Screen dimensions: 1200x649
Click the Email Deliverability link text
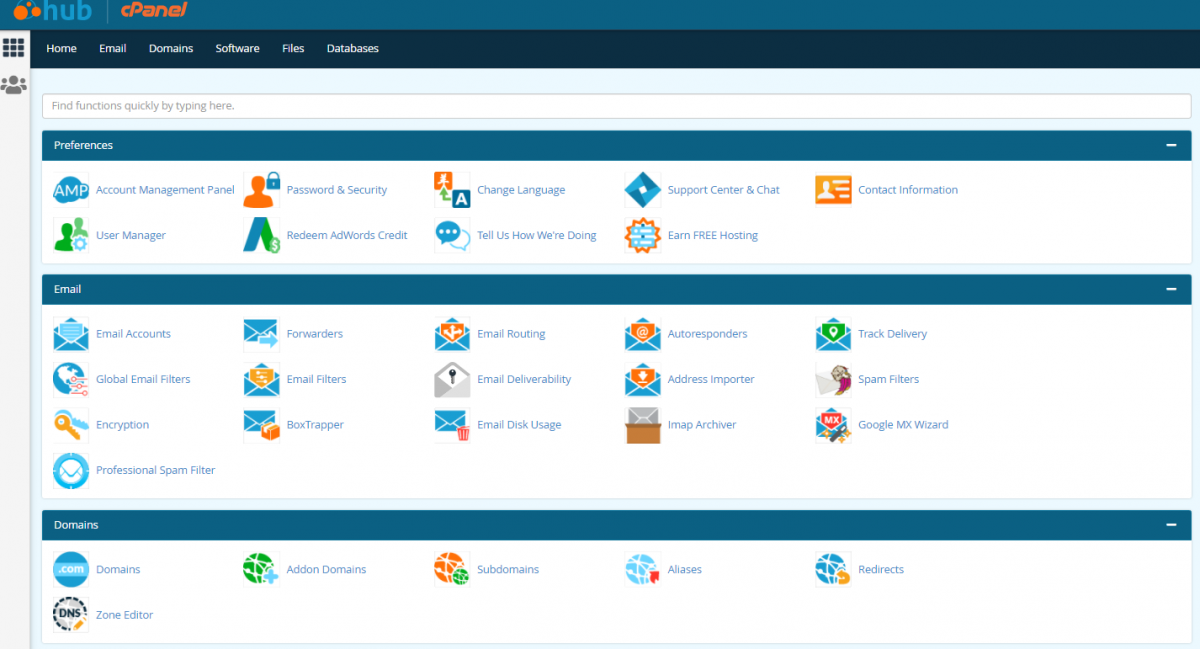coord(524,380)
